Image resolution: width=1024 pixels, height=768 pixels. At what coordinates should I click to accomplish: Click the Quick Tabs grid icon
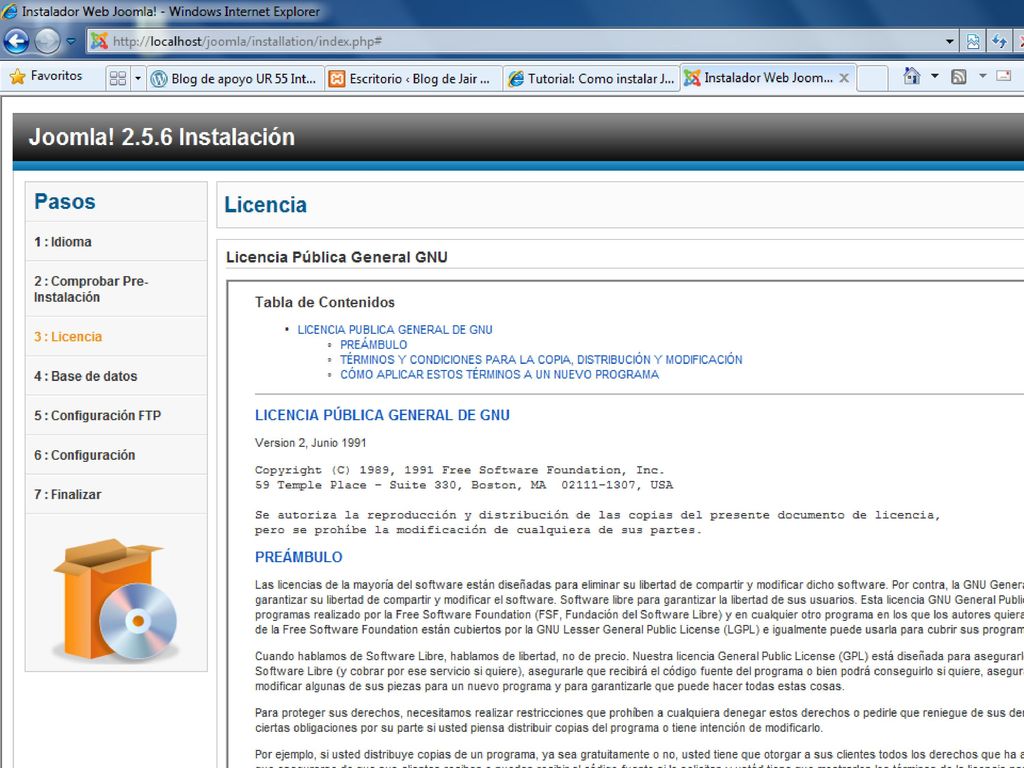[x=118, y=78]
